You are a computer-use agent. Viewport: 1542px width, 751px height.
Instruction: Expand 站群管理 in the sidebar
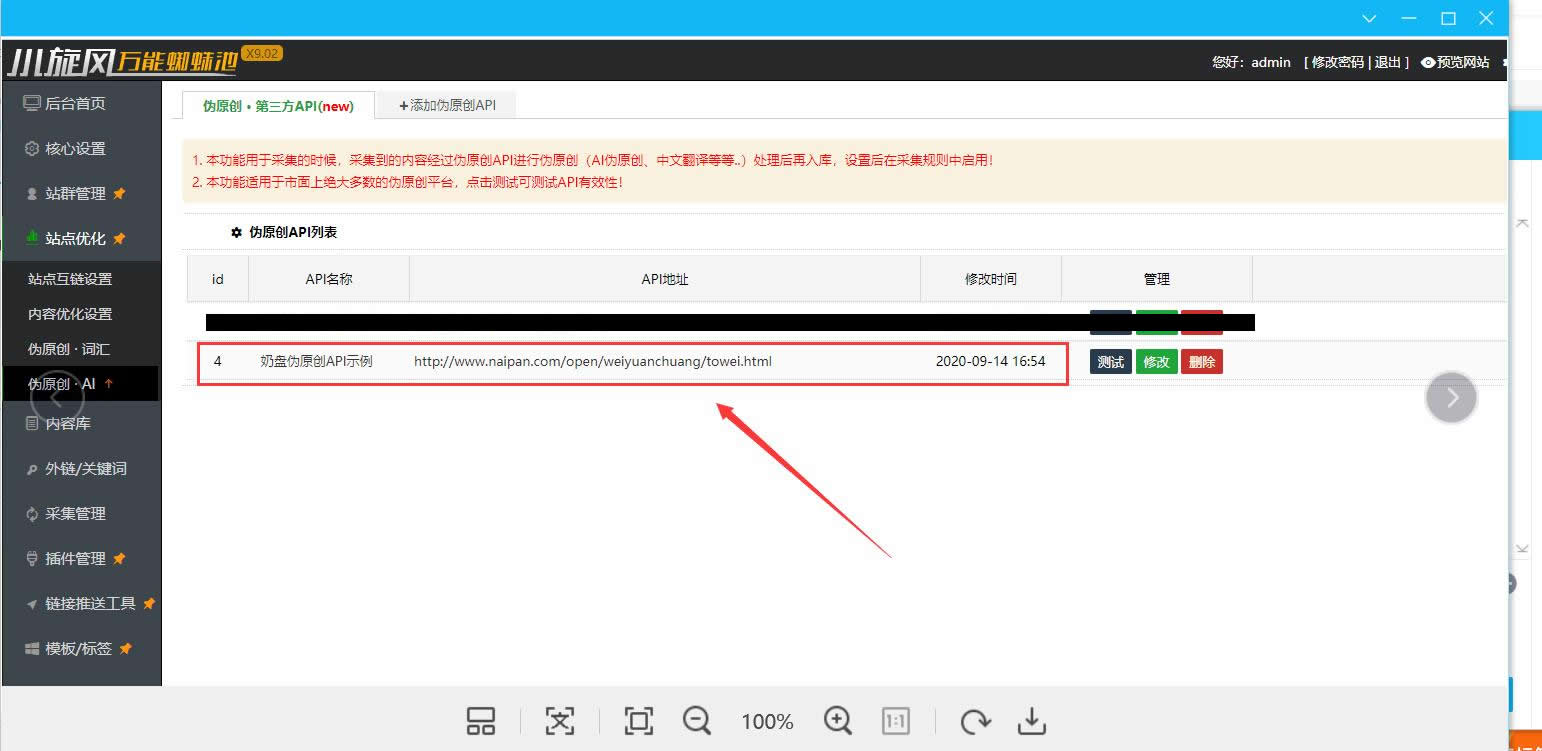(x=75, y=194)
